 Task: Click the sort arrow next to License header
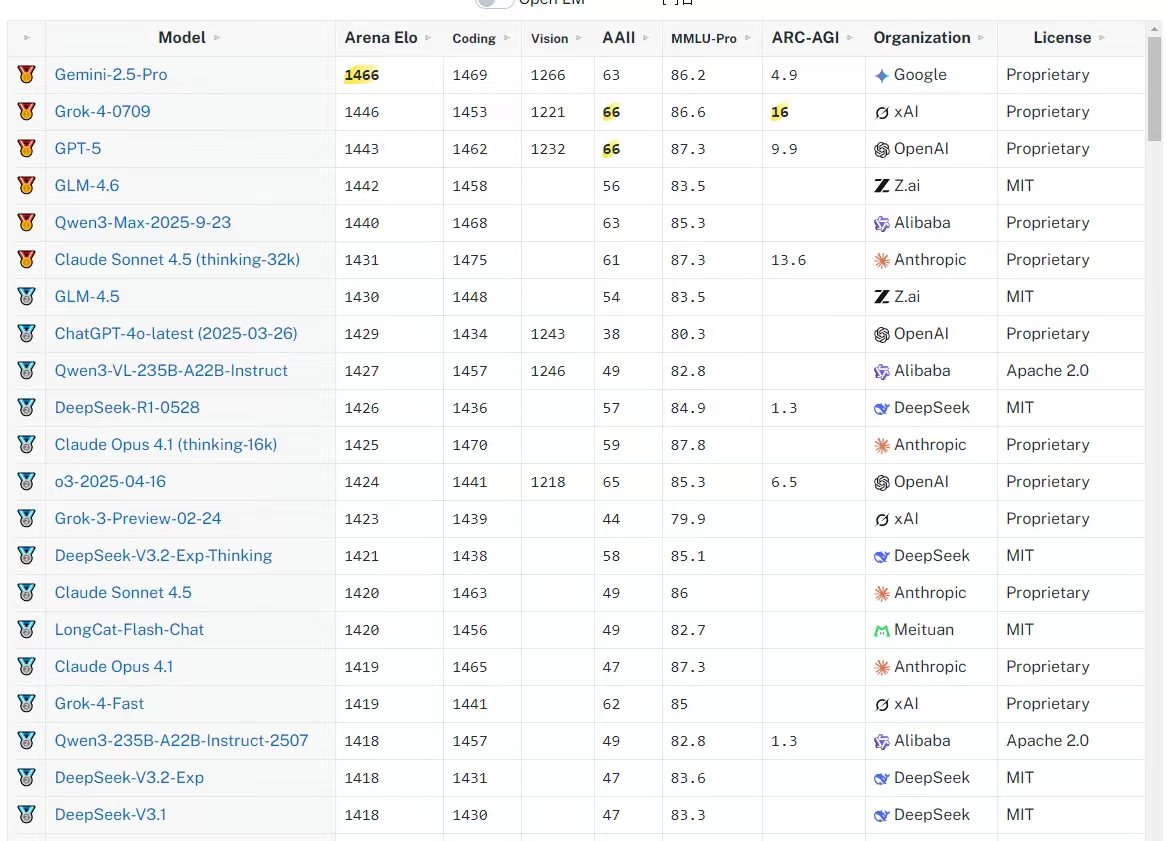pyautogui.click(x=1102, y=38)
